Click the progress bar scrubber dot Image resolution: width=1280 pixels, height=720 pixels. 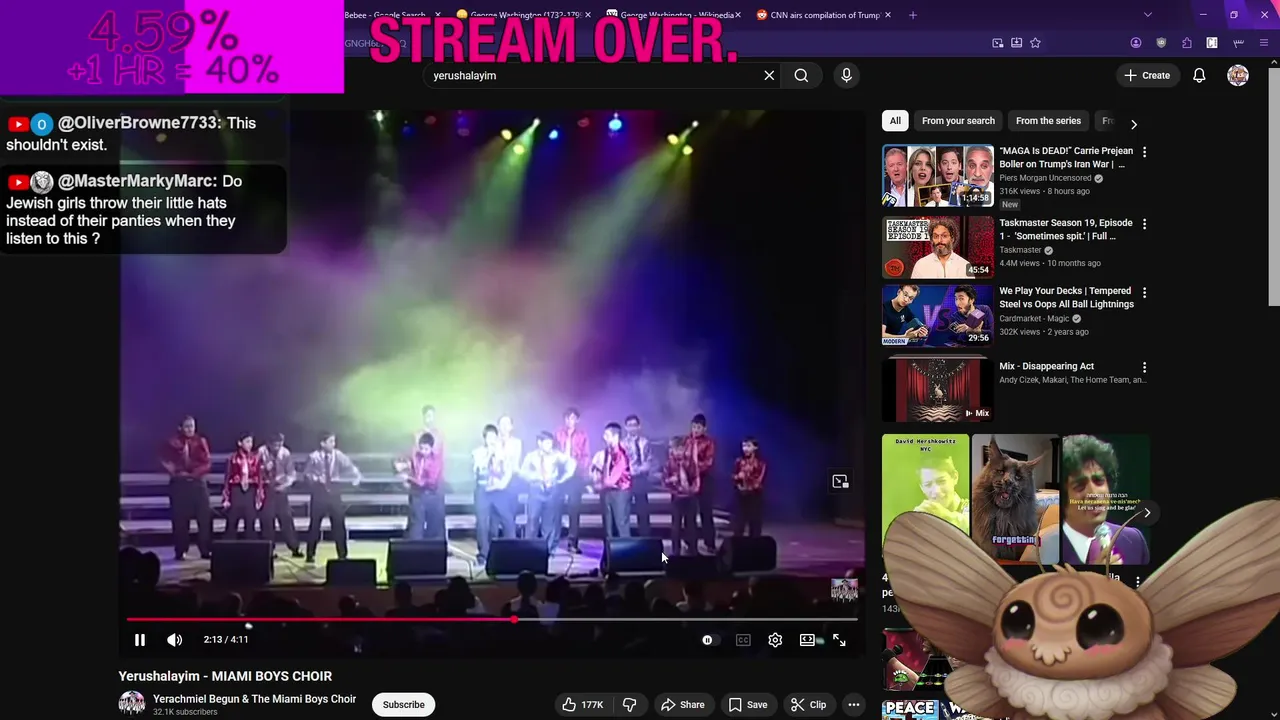coord(514,620)
